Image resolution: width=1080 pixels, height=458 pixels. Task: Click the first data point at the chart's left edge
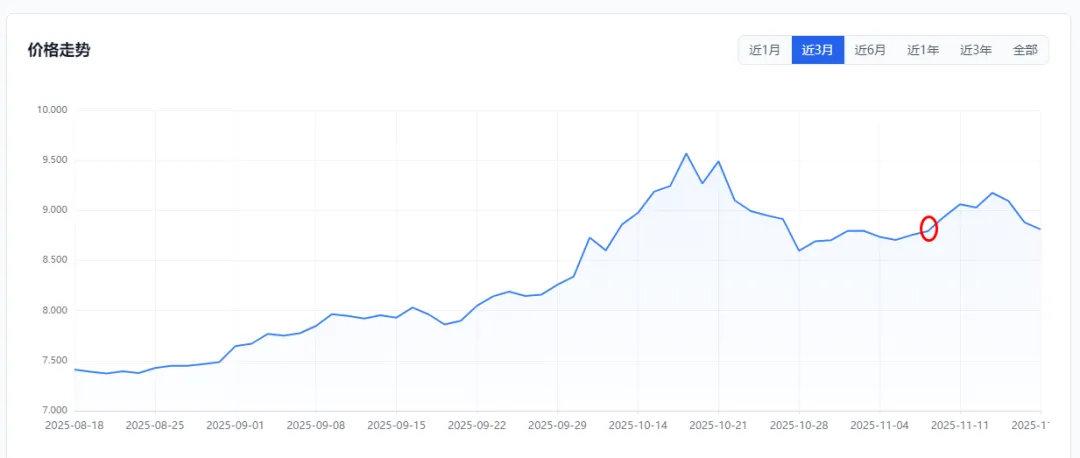75,369
